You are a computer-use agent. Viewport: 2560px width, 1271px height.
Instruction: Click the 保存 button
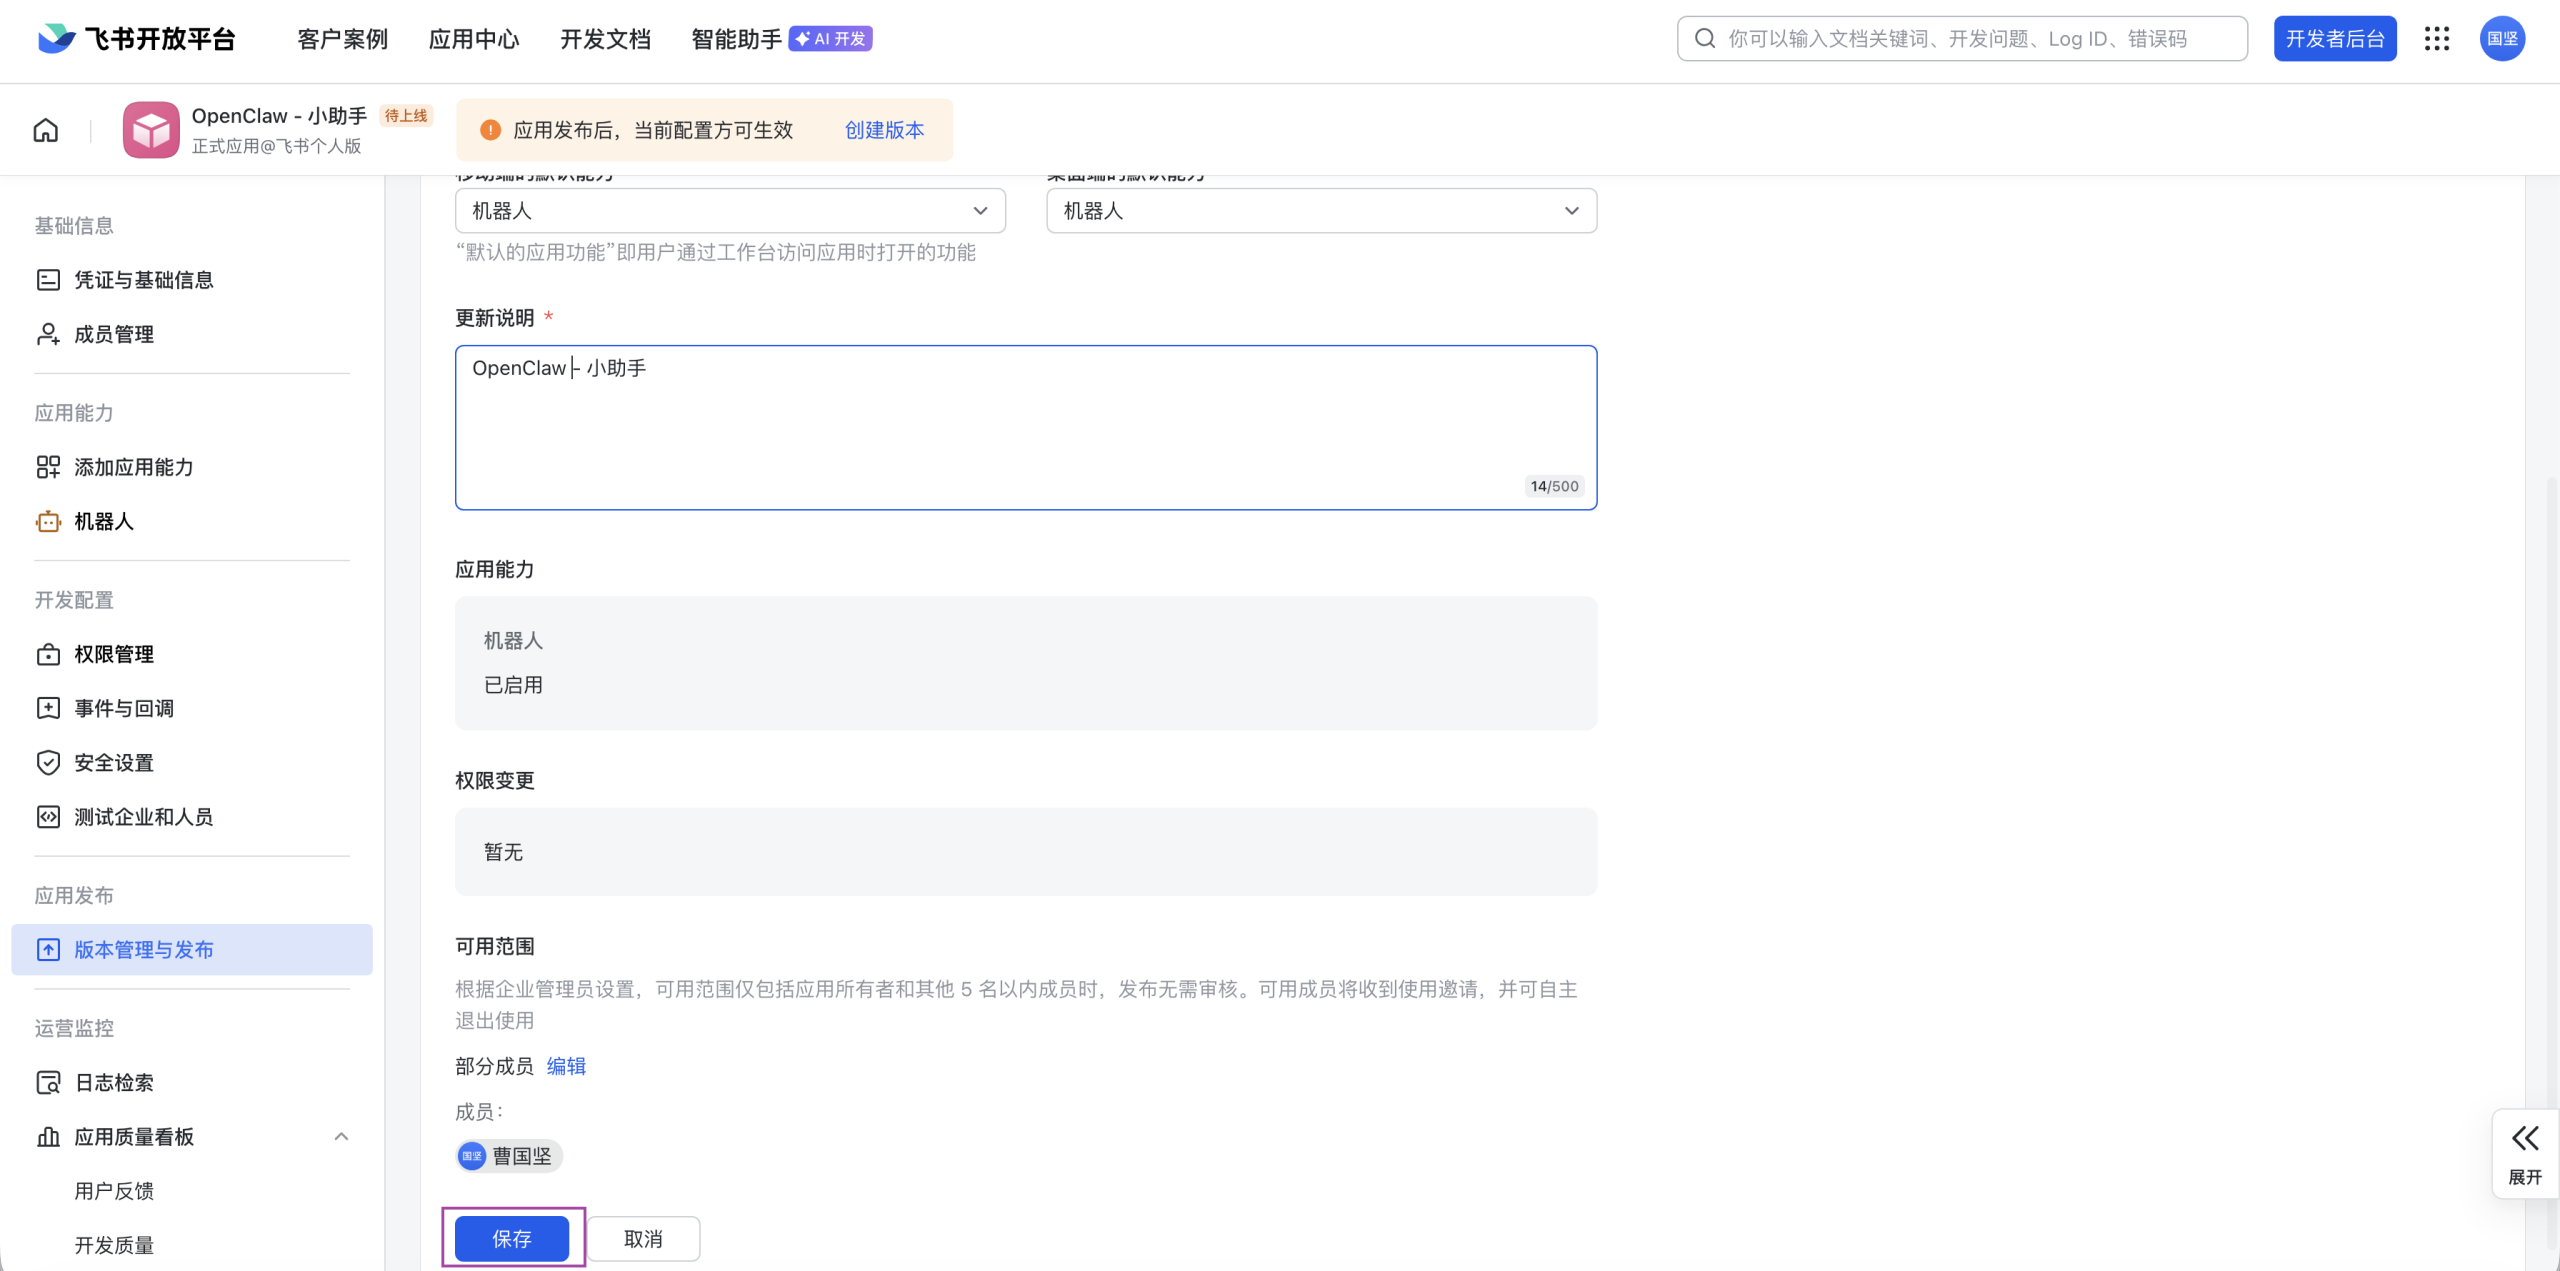click(x=513, y=1238)
